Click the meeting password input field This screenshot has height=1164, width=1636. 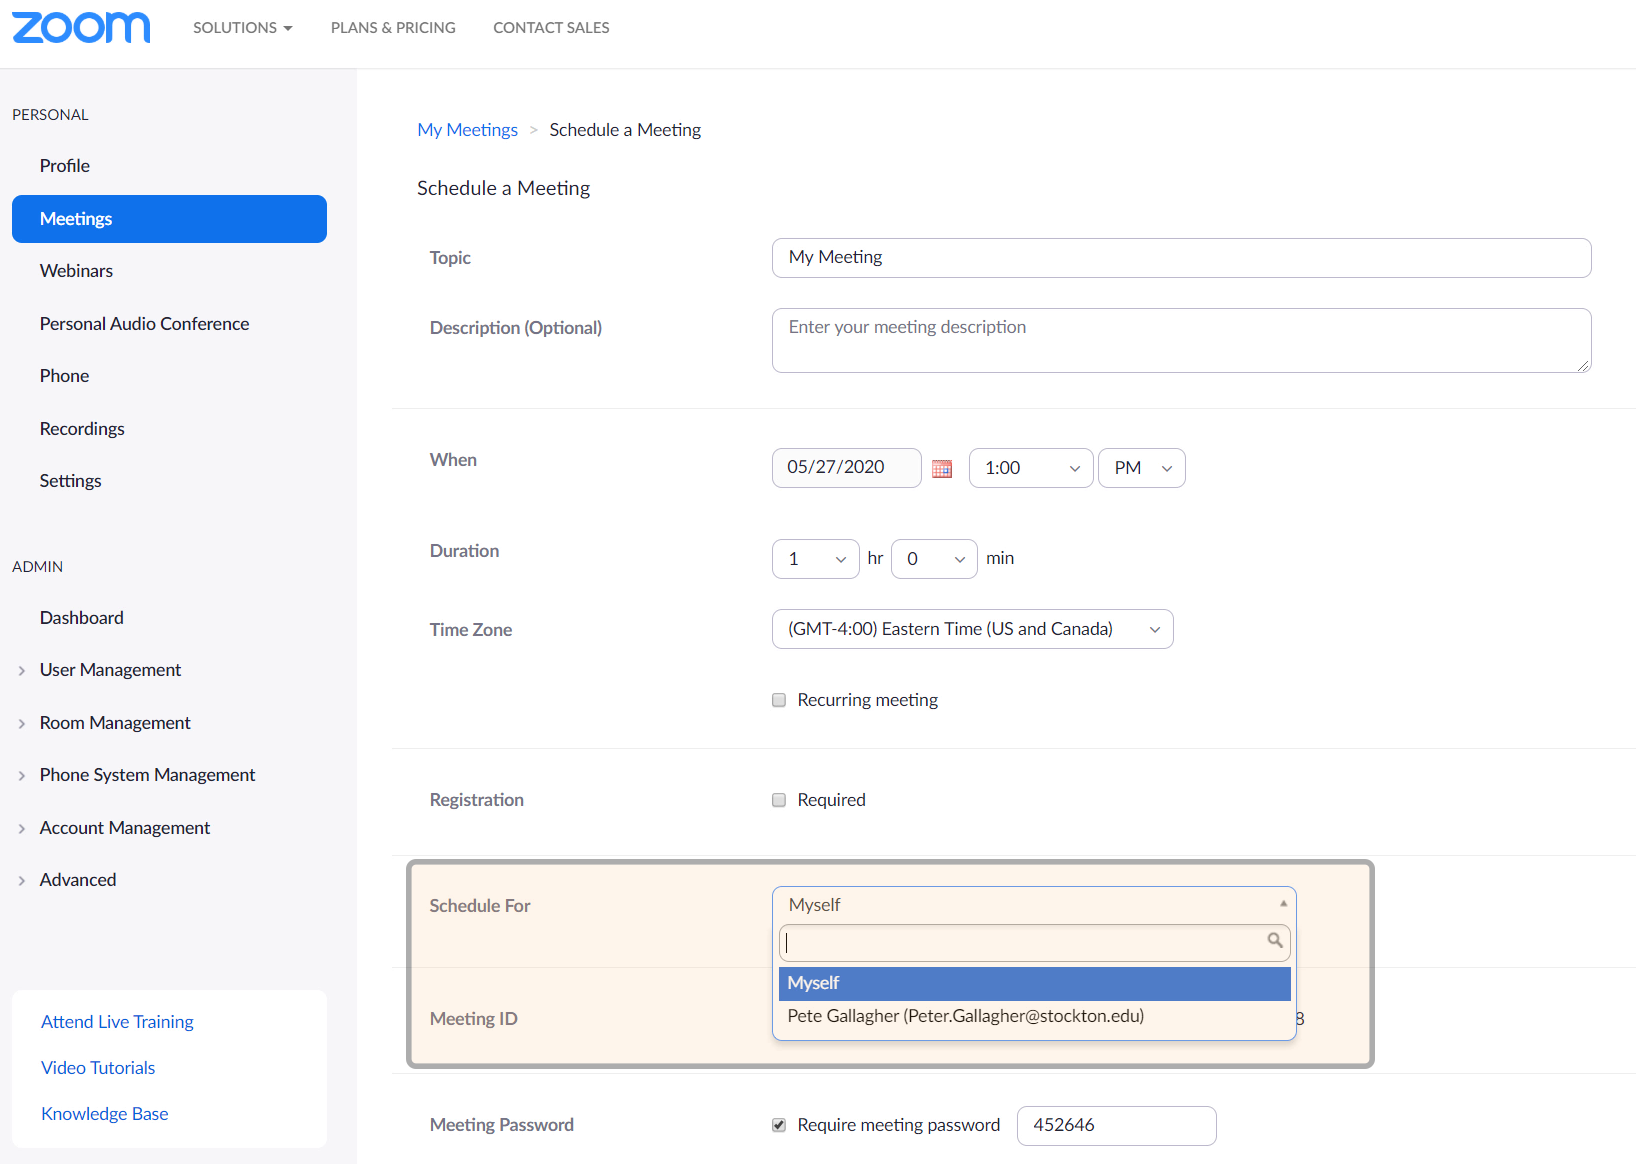click(1116, 1125)
